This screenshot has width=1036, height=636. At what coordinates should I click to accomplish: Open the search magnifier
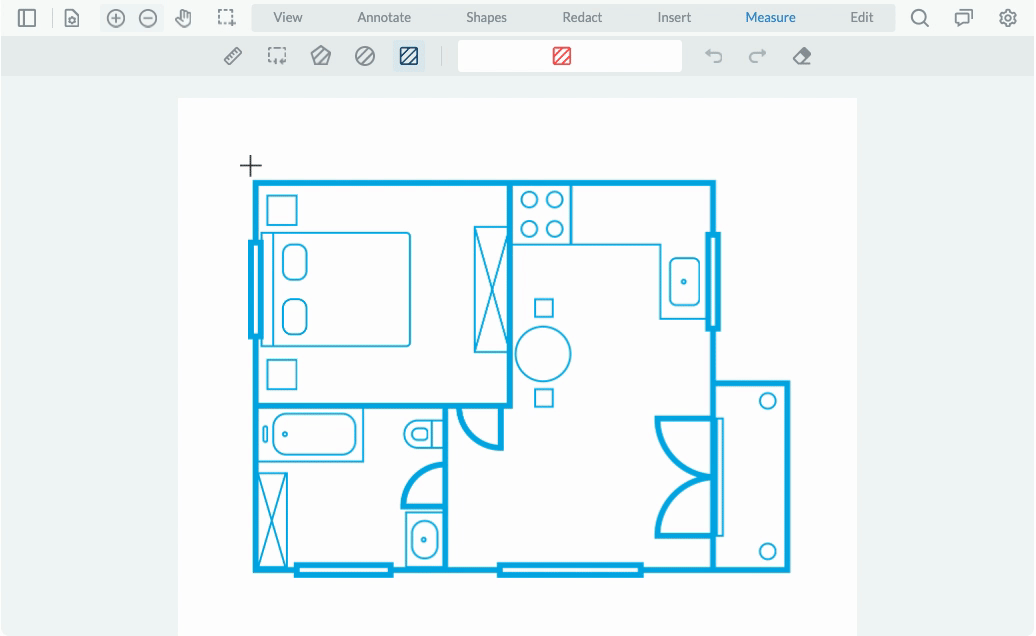point(920,18)
